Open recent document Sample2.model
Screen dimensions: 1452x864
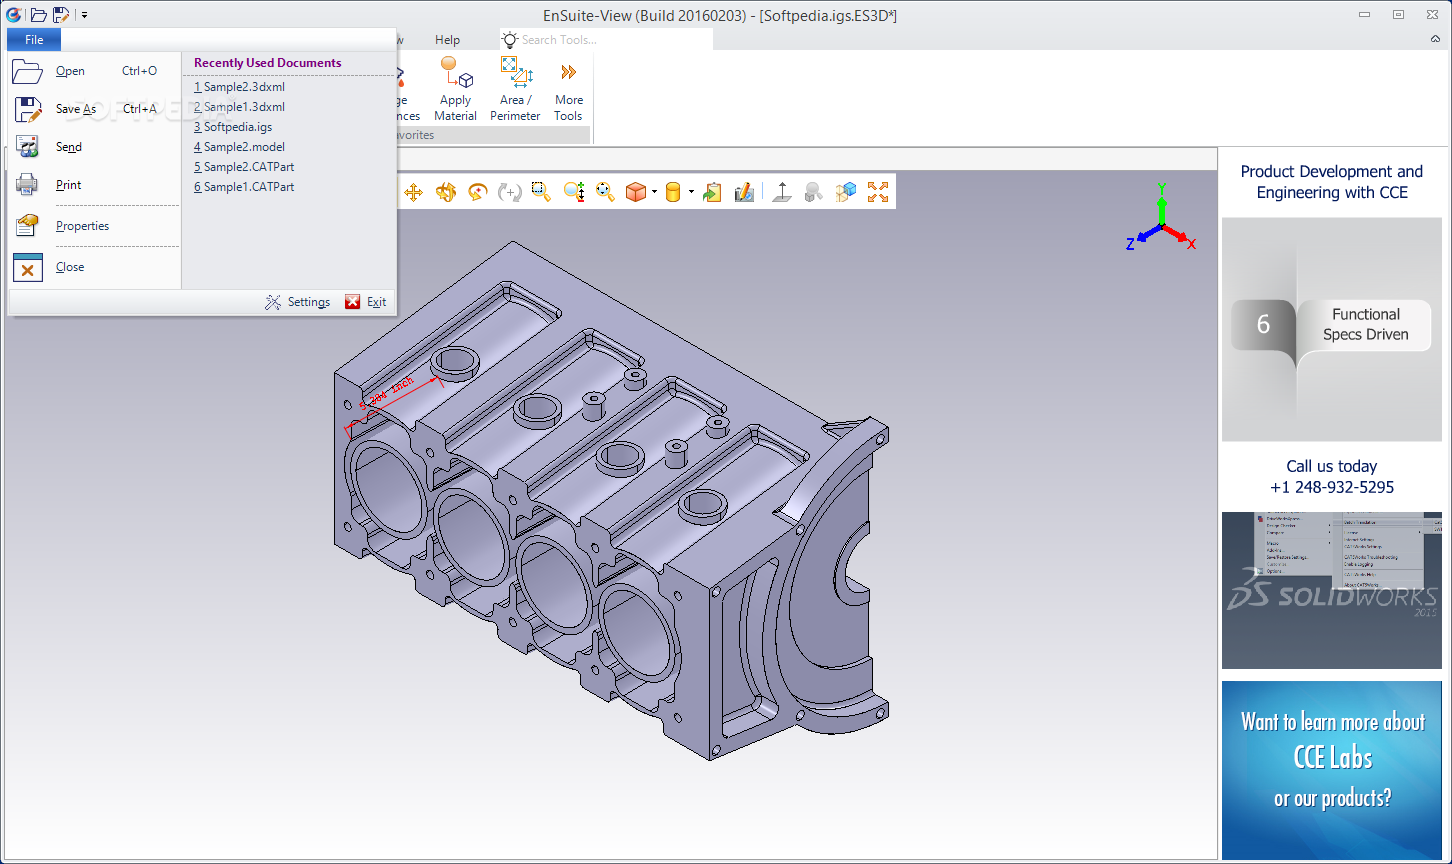(240, 147)
